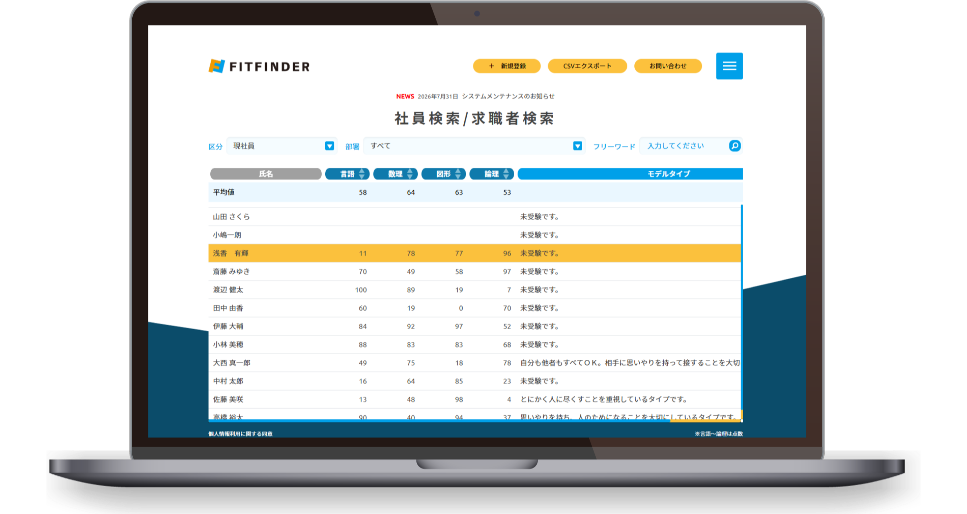The height and width of the screenshot is (514, 967).
Task: Open the hamburger menu
Action: [x=729, y=66]
